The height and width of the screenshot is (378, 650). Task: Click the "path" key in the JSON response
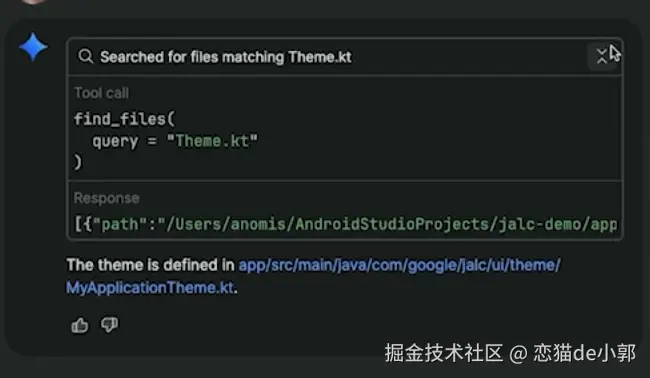coord(120,224)
